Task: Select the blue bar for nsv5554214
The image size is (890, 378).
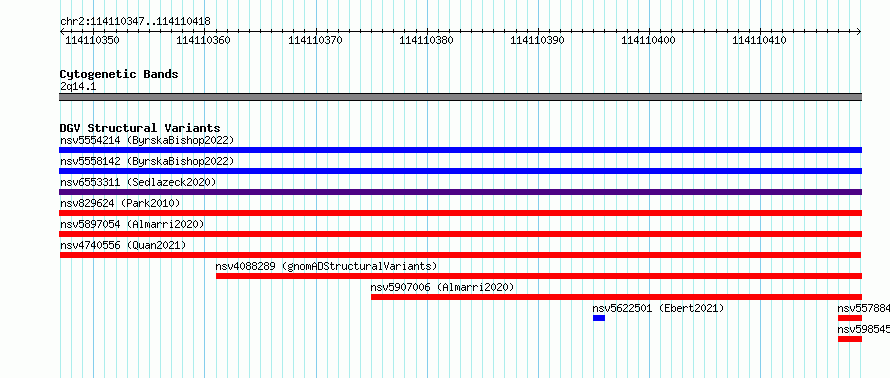Action: point(460,150)
